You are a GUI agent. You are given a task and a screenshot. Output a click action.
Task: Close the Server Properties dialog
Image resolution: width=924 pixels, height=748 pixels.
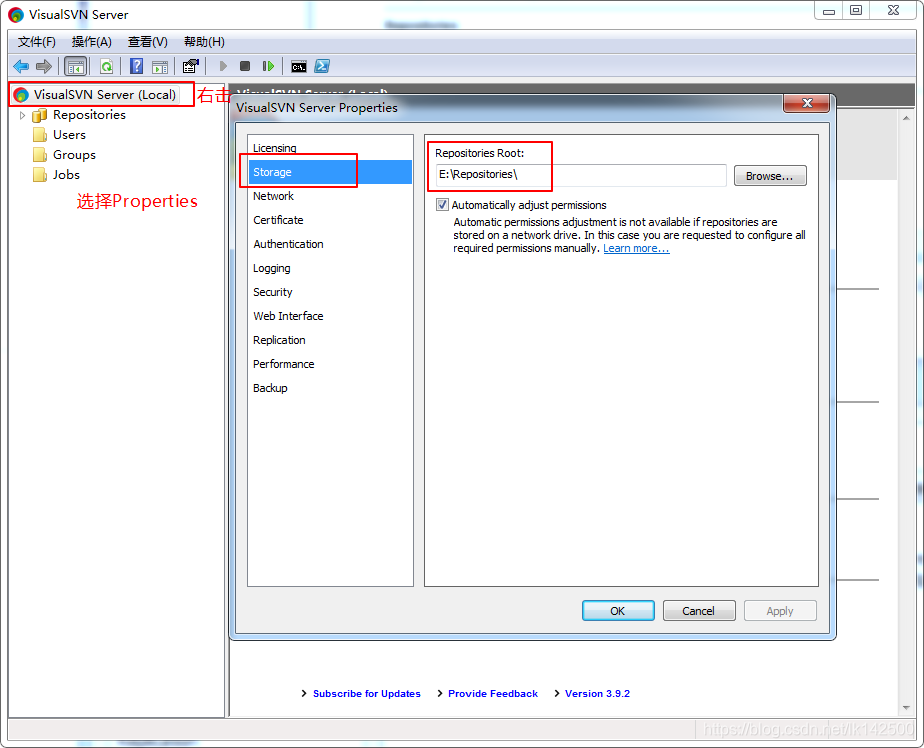coord(807,103)
